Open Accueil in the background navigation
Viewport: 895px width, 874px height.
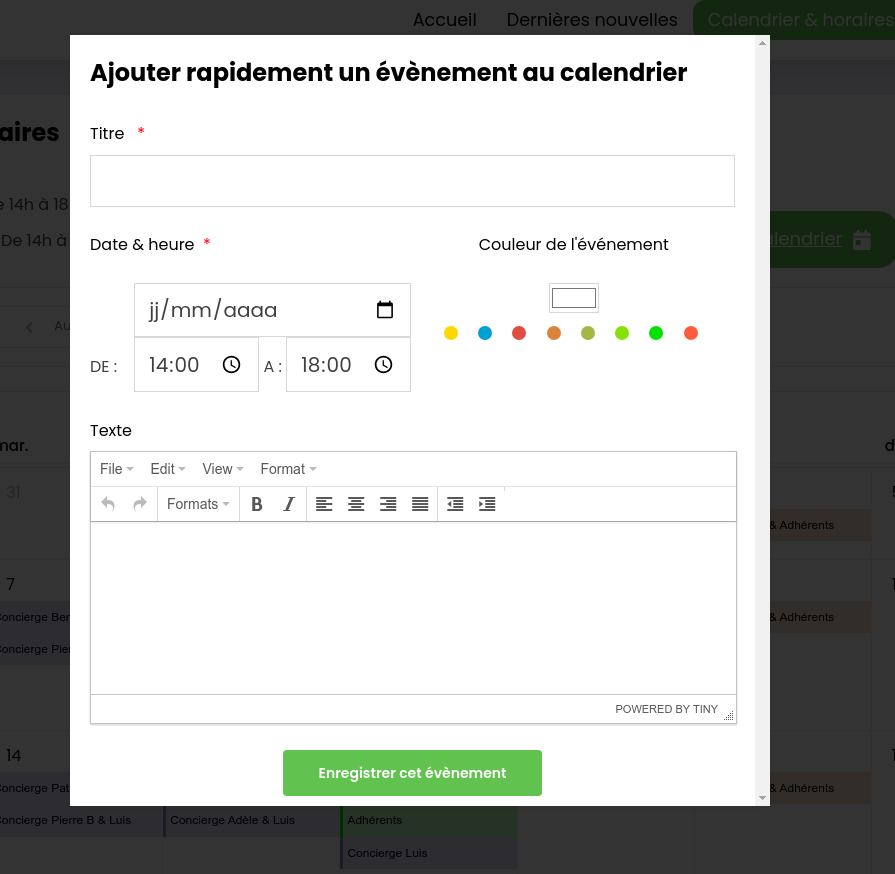pyautogui.click(x=445, y=19)
